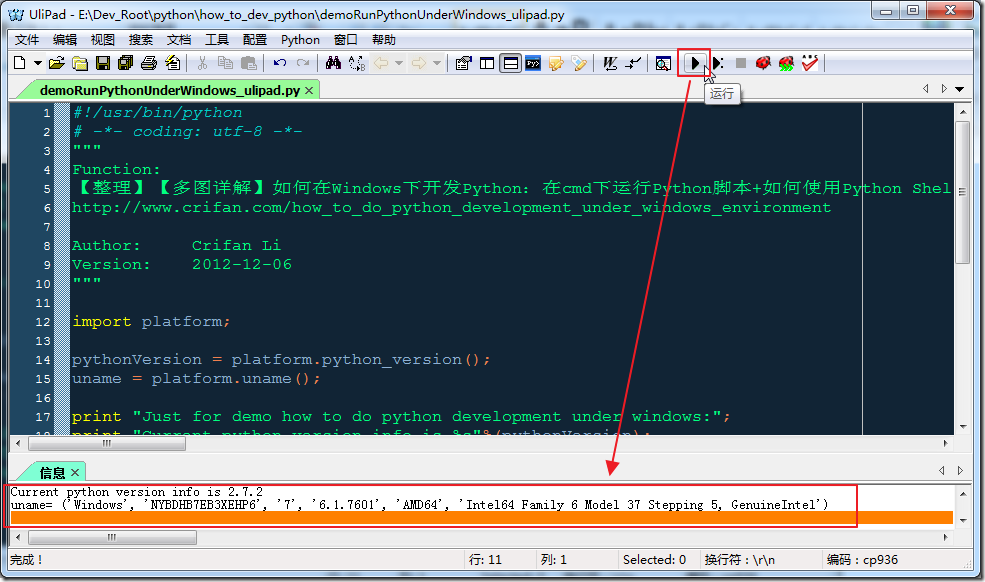The width and height of the screenshot is (985, 582).
Task: Open the Python shell window icon
Action: (533, 63)
